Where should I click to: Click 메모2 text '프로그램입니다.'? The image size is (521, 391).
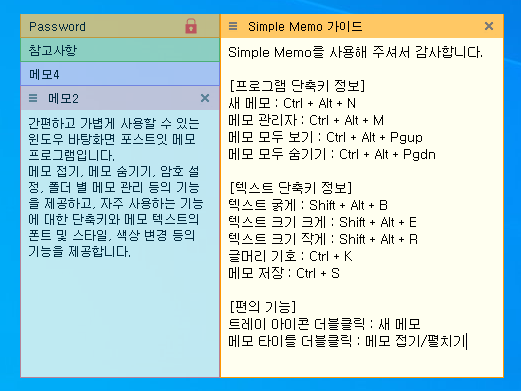[x=71, y=155]
